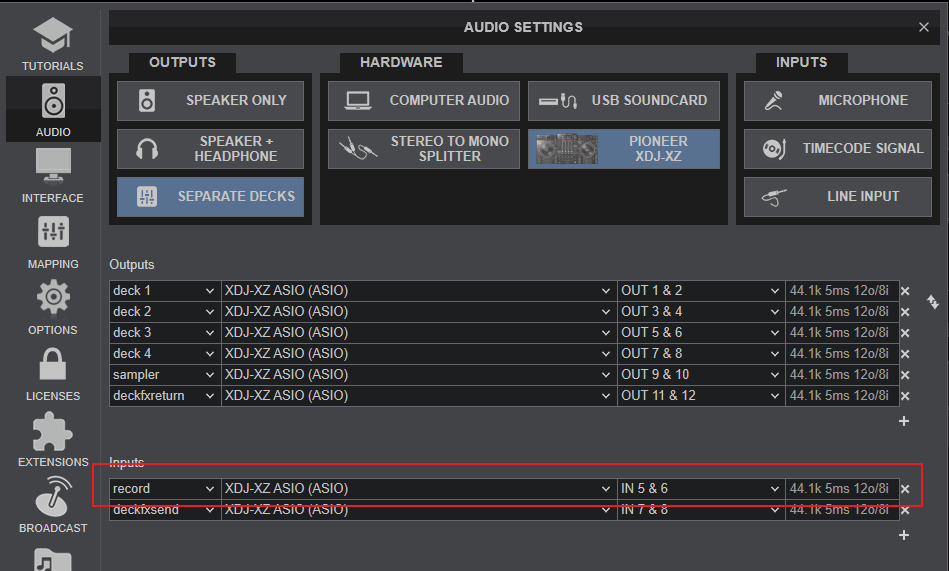Screen dimensions: 949x571
Task: Add Line Input source
Action: pos(838,196)
